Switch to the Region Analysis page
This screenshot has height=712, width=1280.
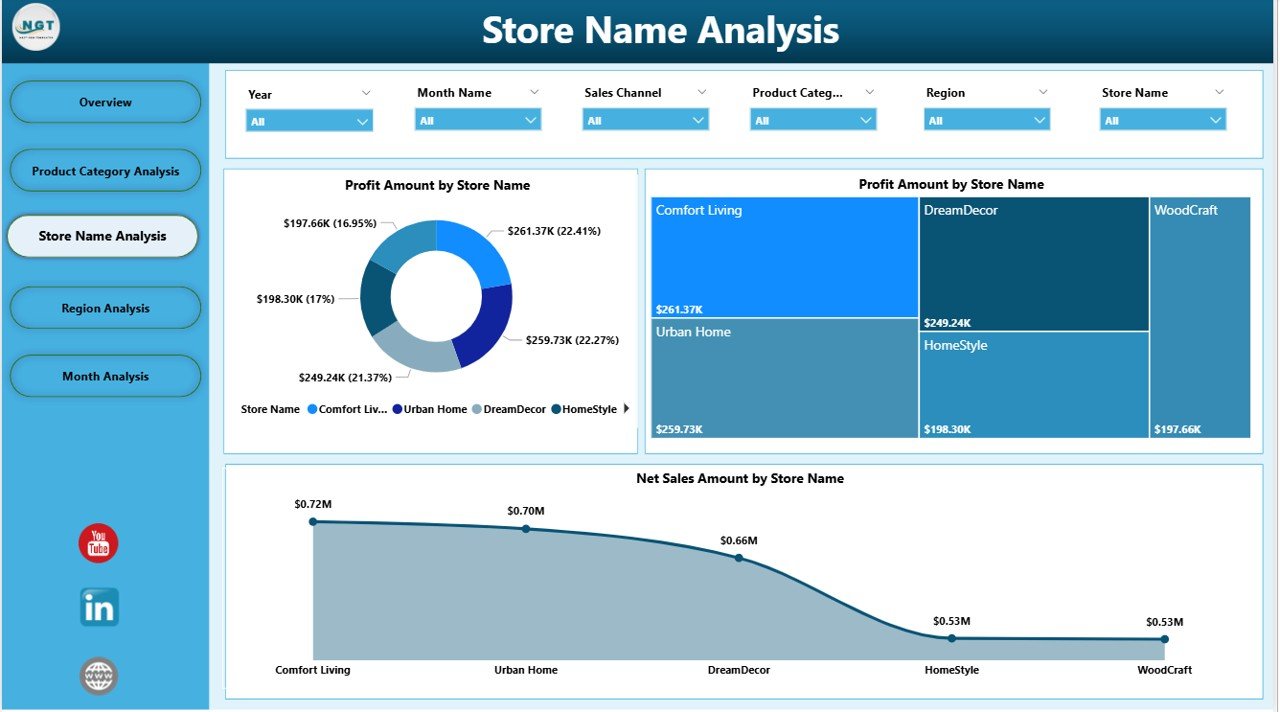click(105, 308)
